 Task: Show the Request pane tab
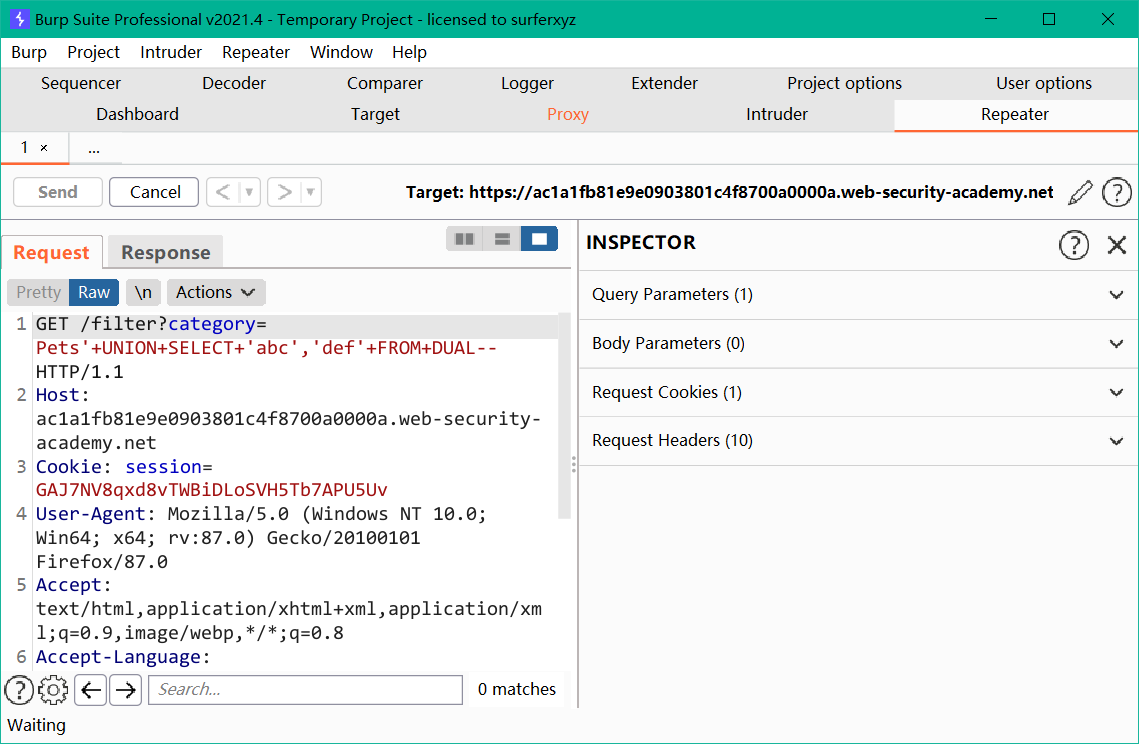[52, 252]
